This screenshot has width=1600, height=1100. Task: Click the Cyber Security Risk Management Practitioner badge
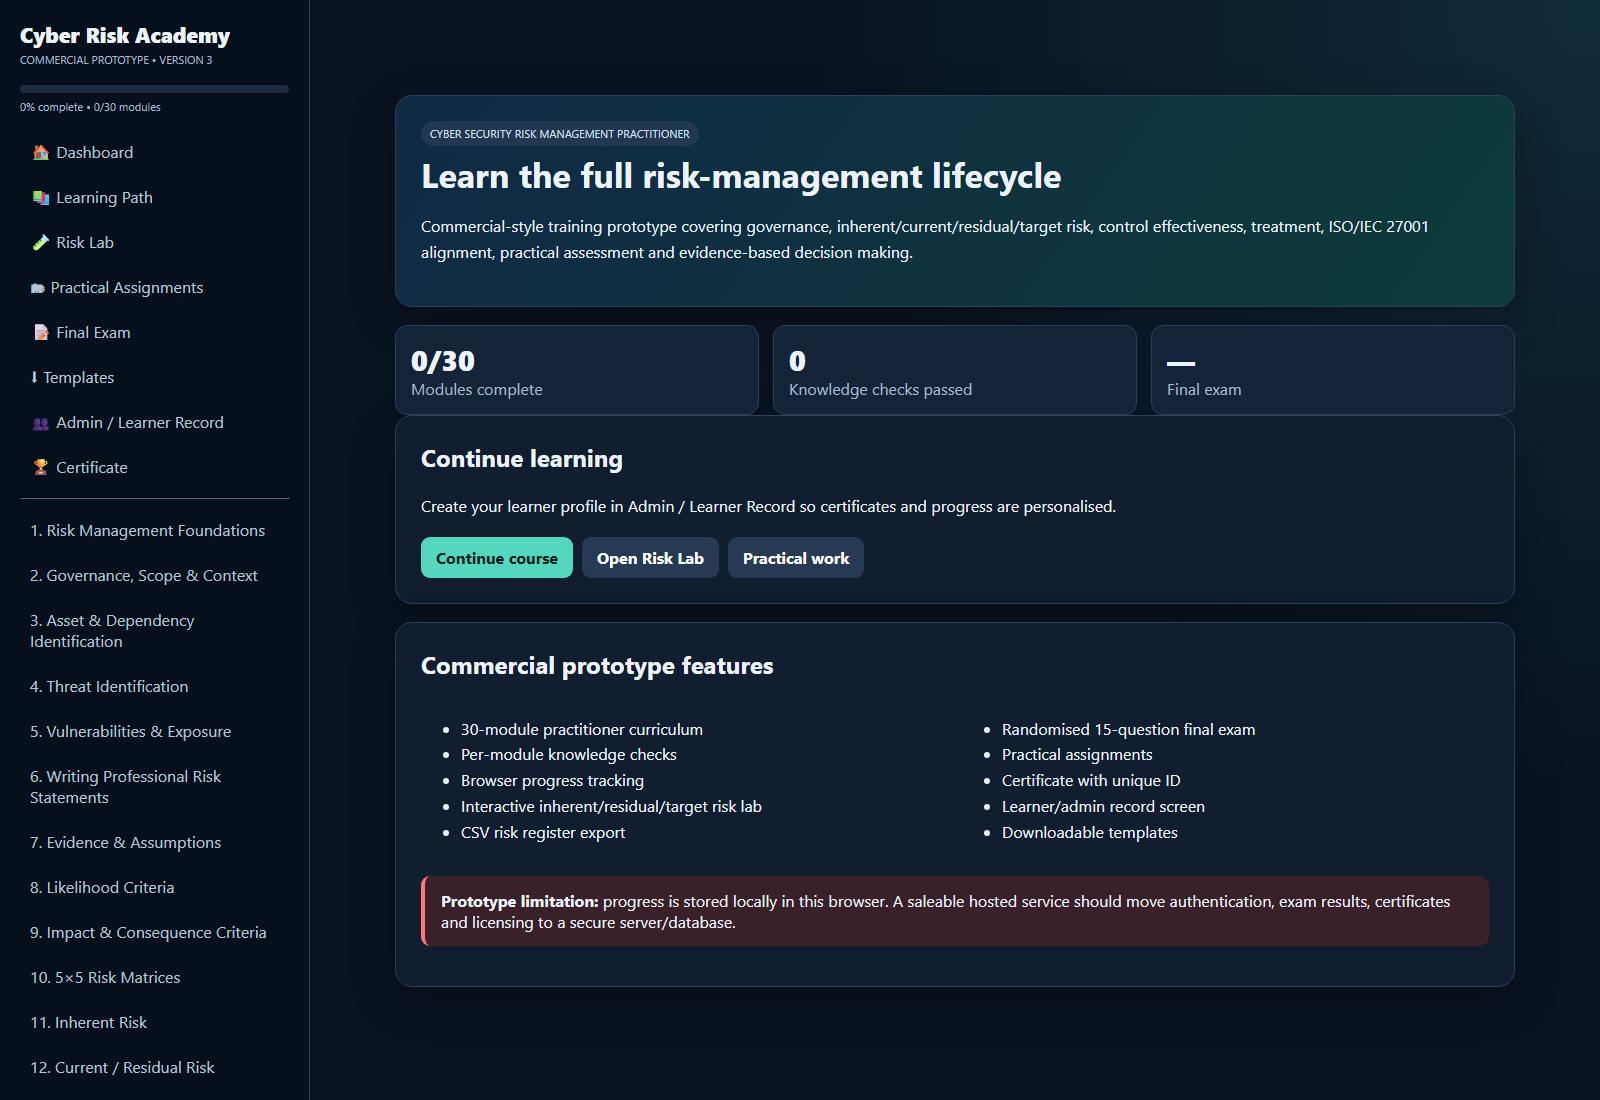560,134
